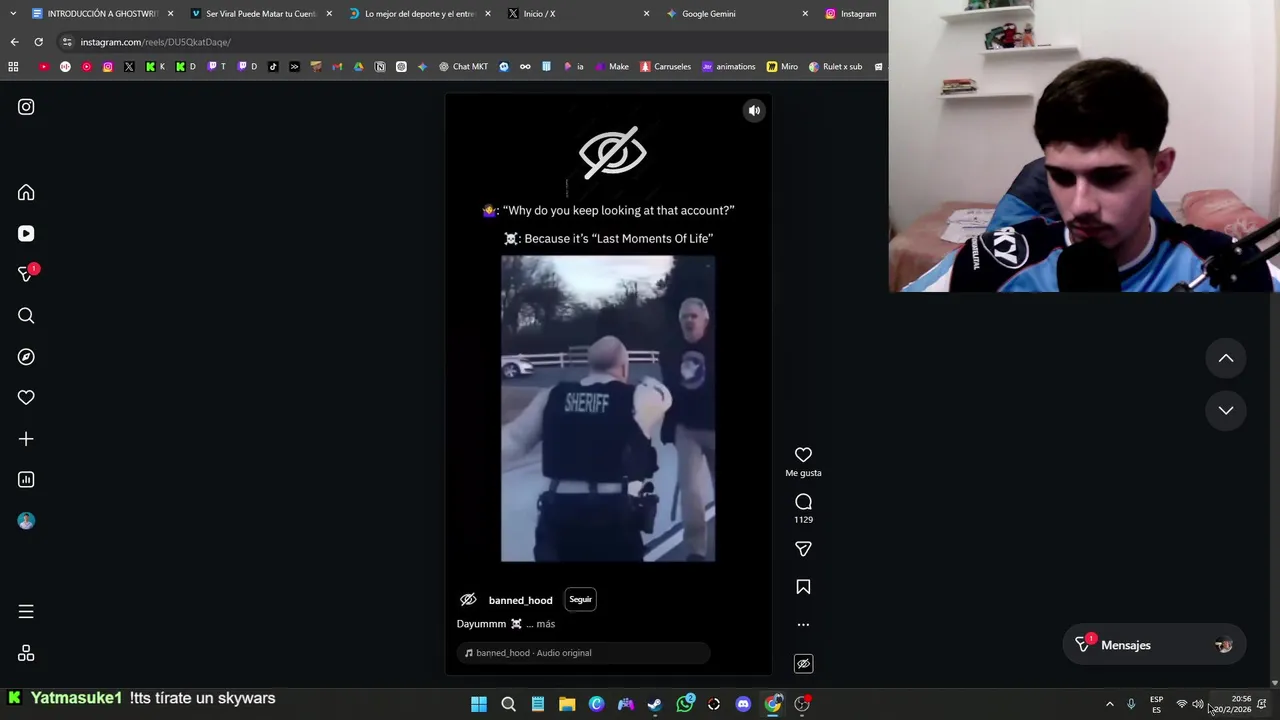Open the reel comments showing 1129
The image size is (1280, 720).
[803, 502]
